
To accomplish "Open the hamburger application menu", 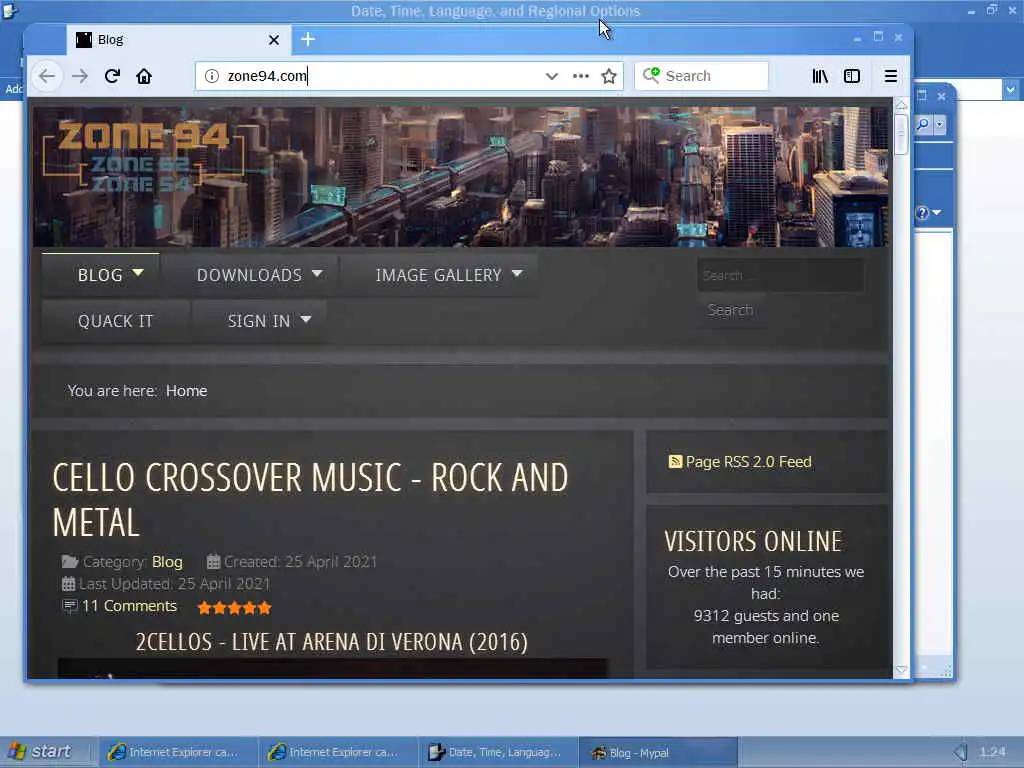I will 890,76.
